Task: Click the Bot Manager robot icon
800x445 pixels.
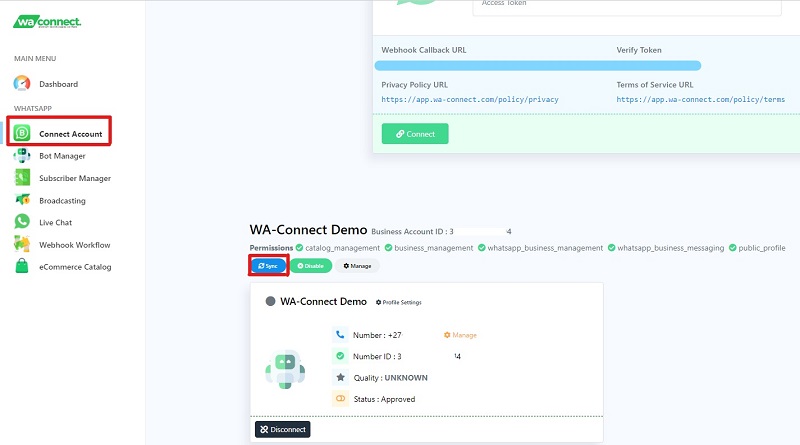Action: point(22,155)
